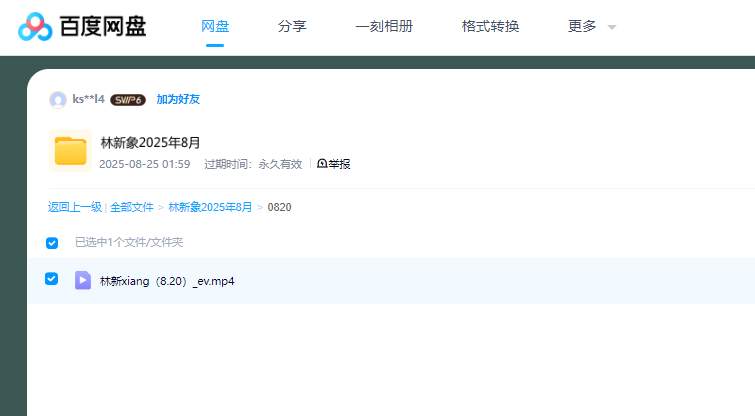Click the username ks**l4
Image resolution: width=755 pixels, height=416 pixels.
tap(88, 100)
